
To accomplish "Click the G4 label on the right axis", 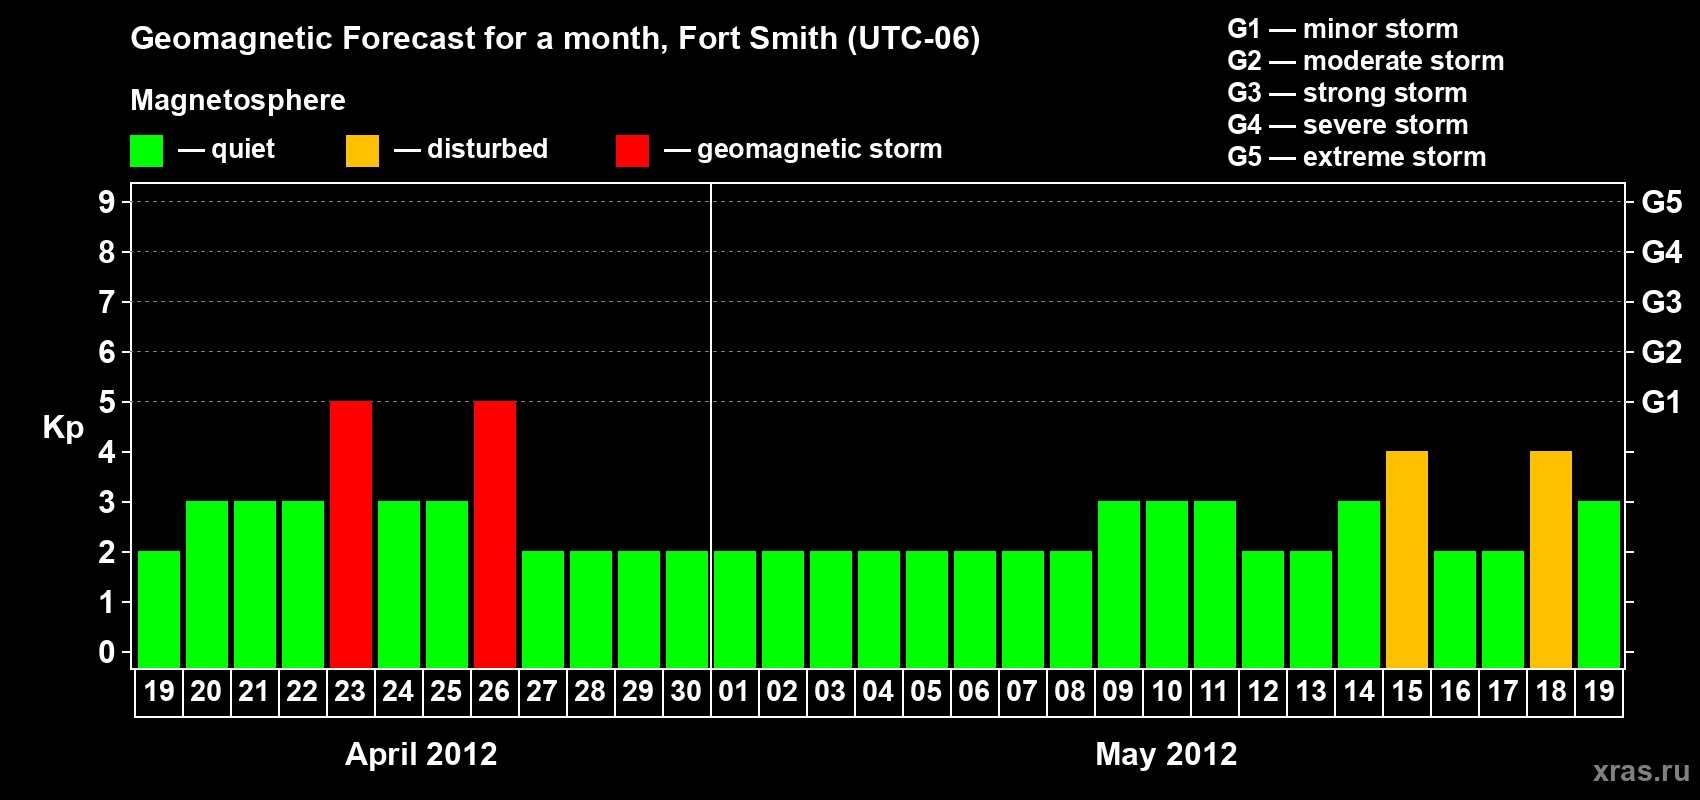I will (1662, 252).
